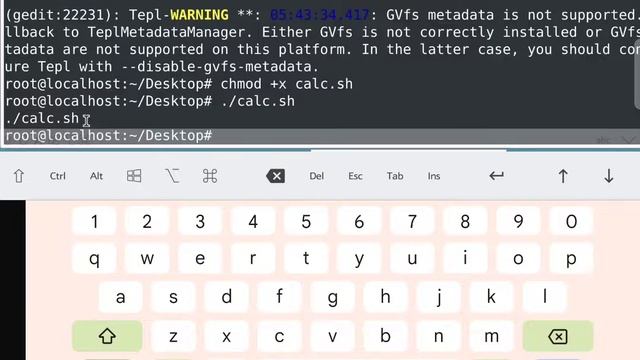Tap the letter i key
Viewport: 640px width, 360px height.
point(465,258)
